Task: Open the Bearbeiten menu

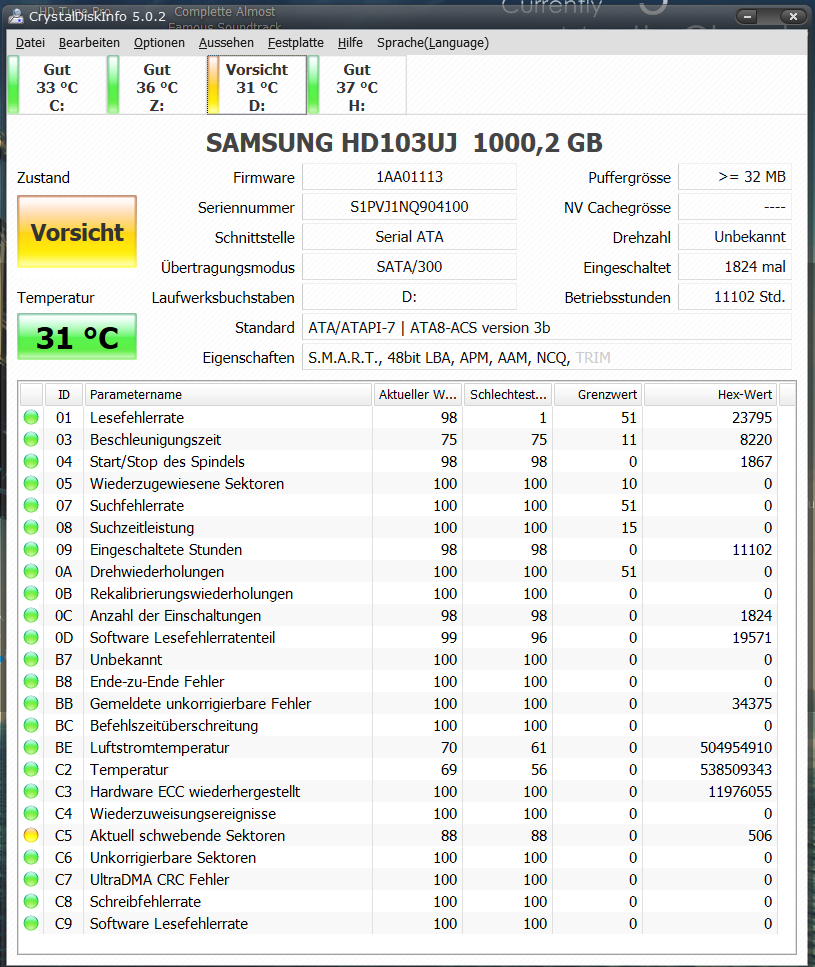Action: pyautogui.click(x=89, y=43)
